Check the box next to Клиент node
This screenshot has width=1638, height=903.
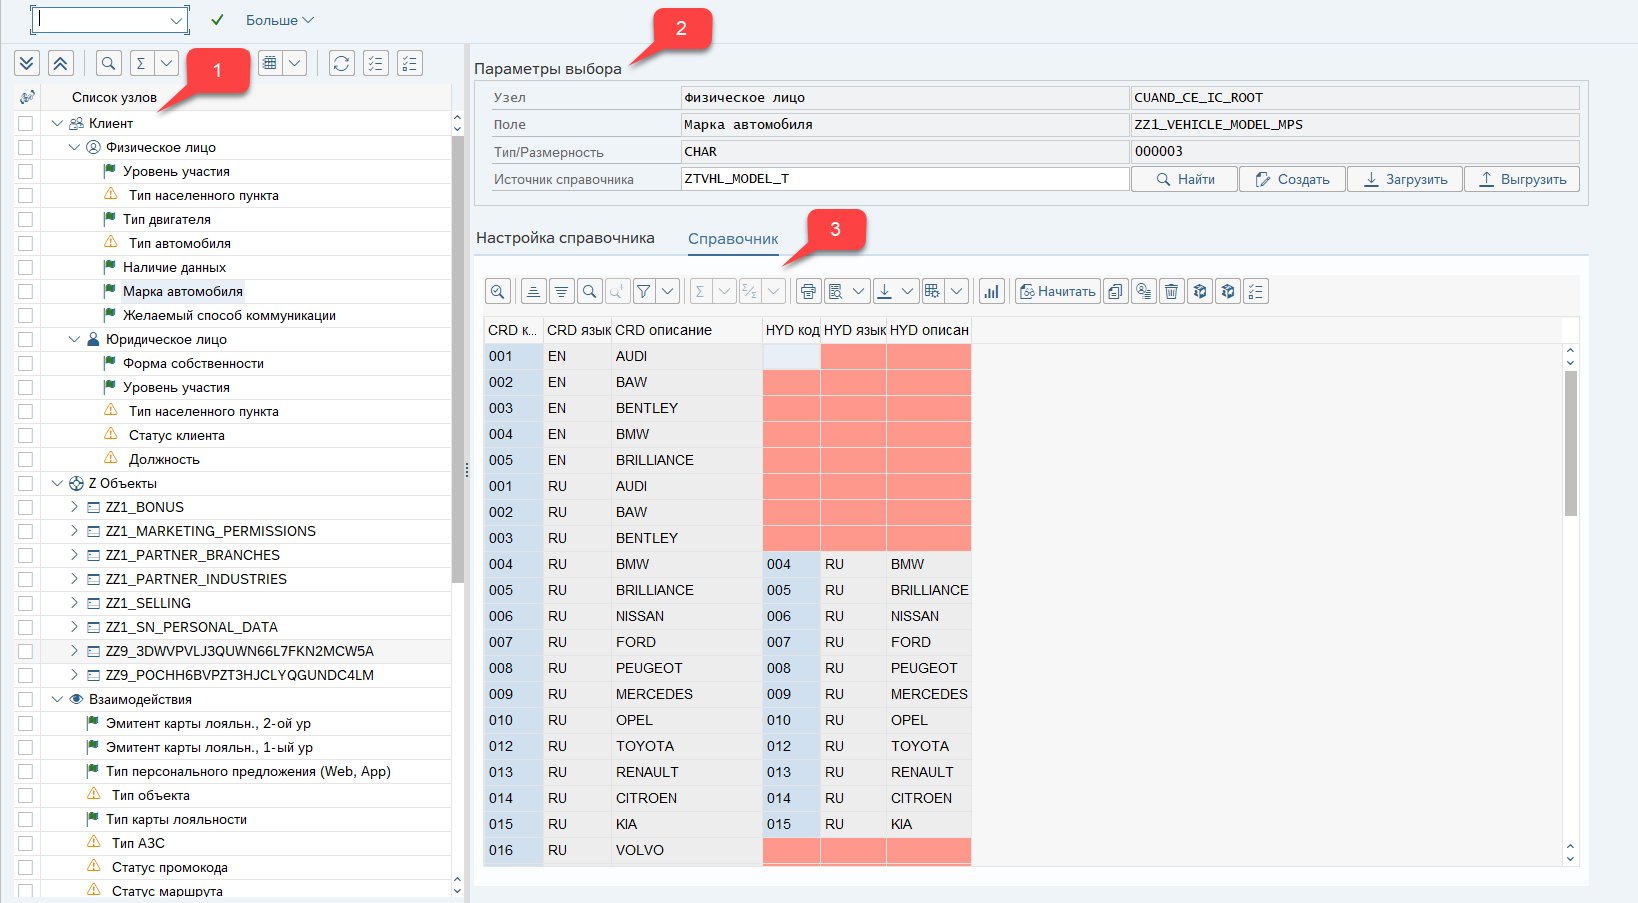(25, 123)
